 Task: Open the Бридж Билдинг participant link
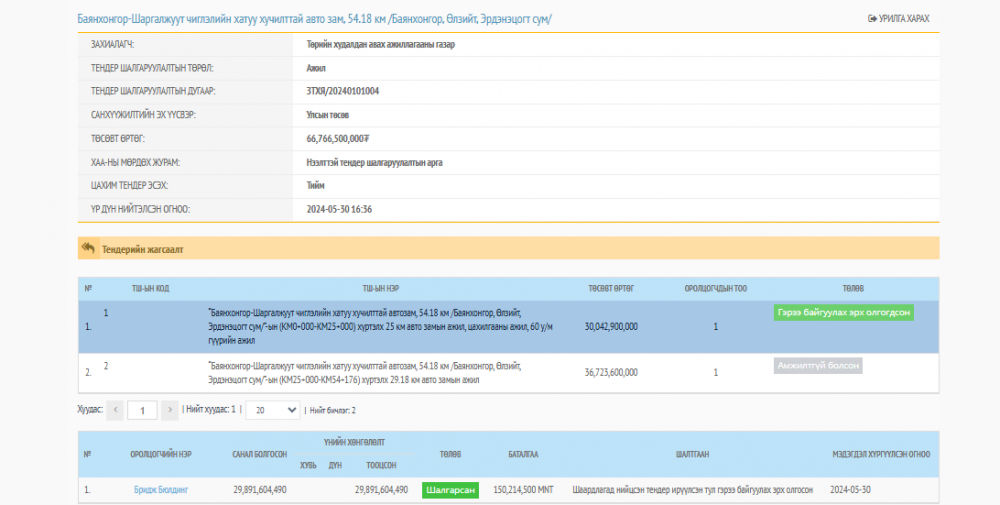(161, 490)
